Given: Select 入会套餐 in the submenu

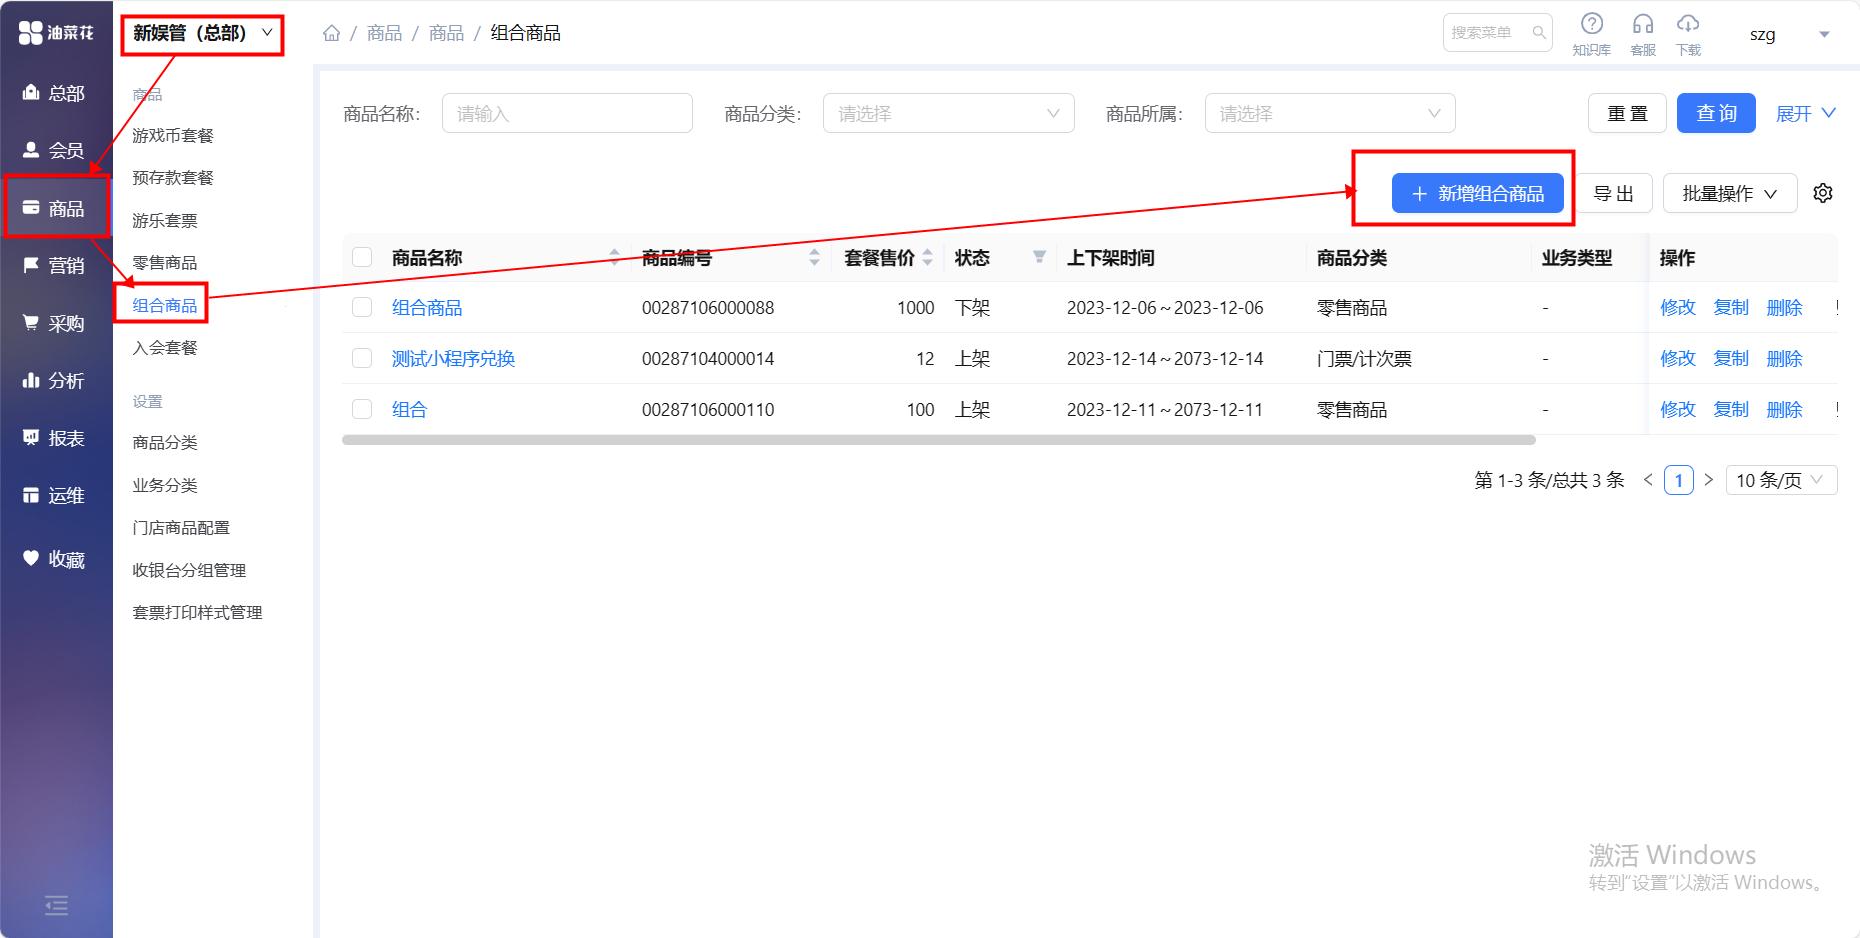Looking at the screenshot, I should pyautogui.click(x=165, y=348).
